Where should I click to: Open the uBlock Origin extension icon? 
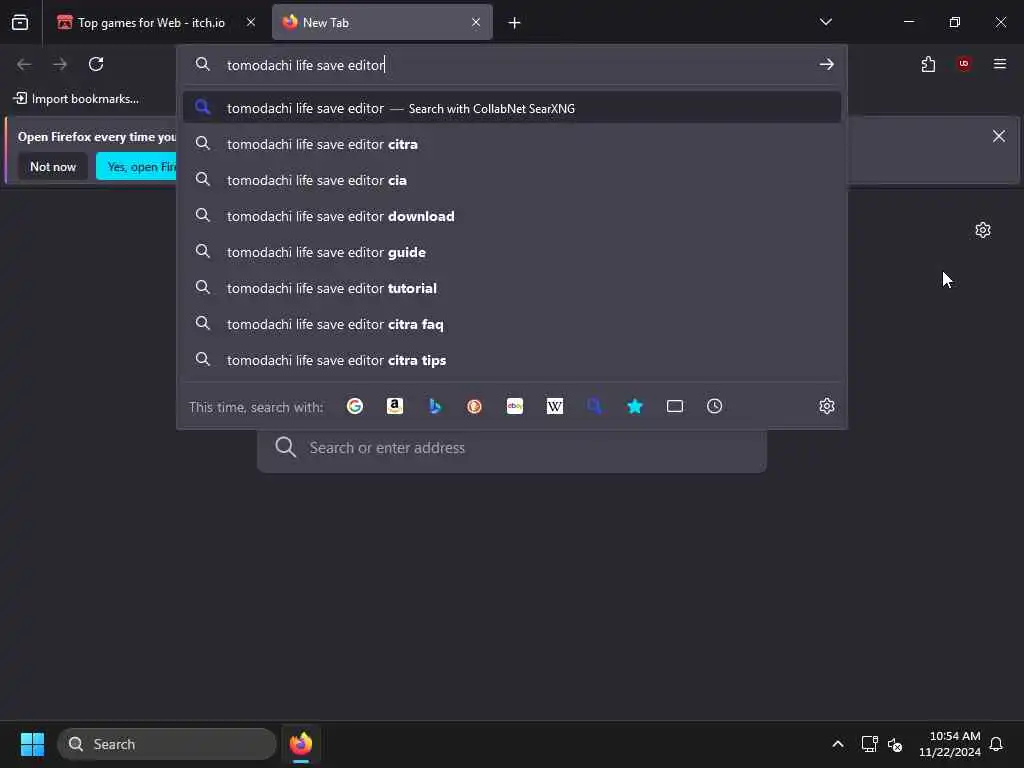click(964, 64)
